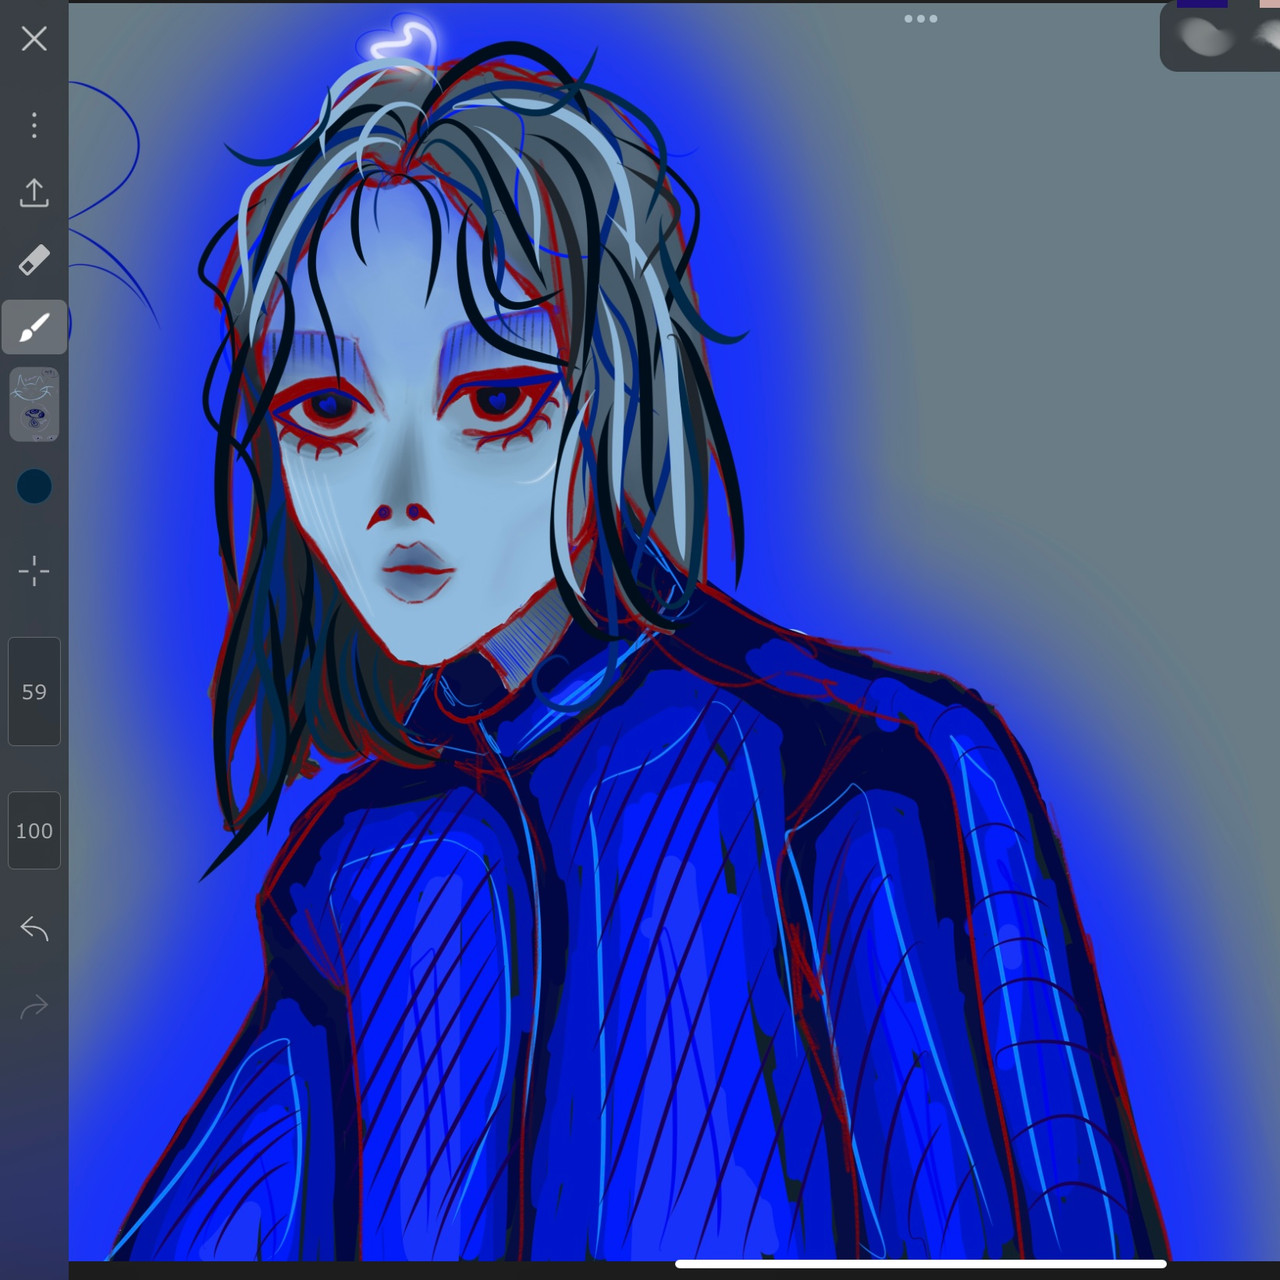Open the layers thumbnail panel

34,405
